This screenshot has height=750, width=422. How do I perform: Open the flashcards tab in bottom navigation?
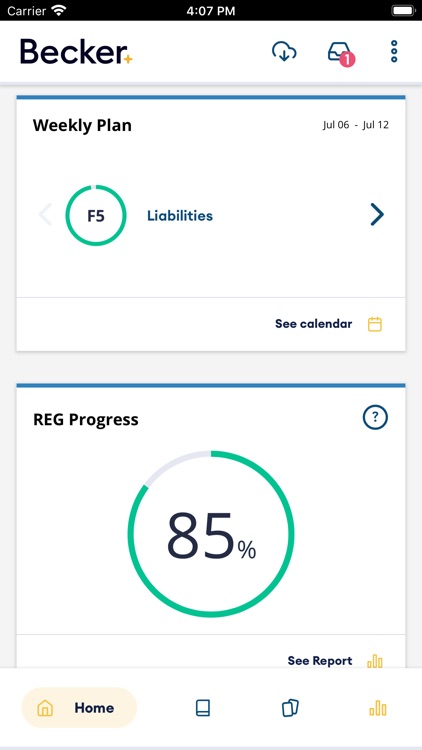pyautogui.click(x=290, y=708)
